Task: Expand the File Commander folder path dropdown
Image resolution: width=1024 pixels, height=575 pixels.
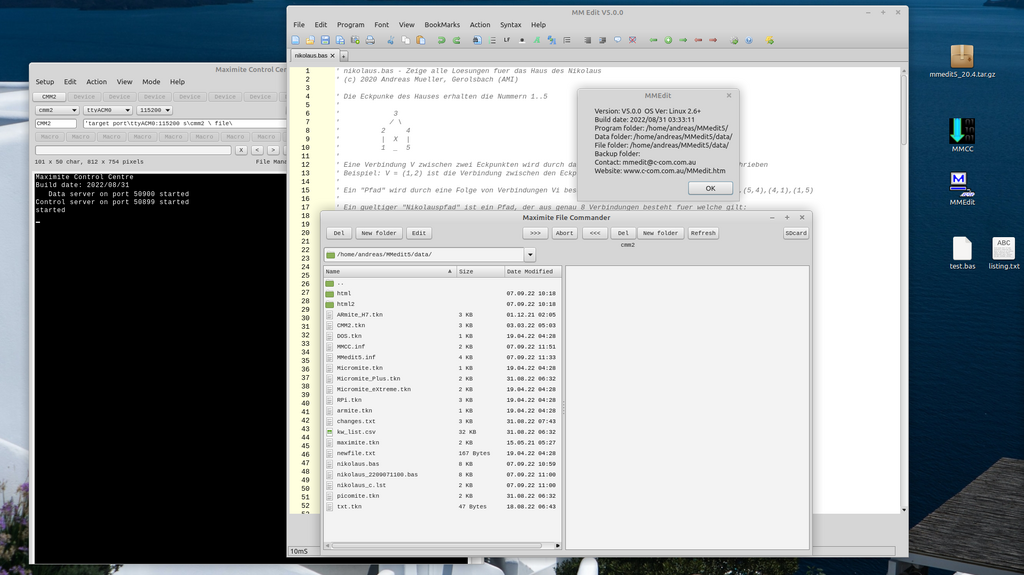Action: 530,255
